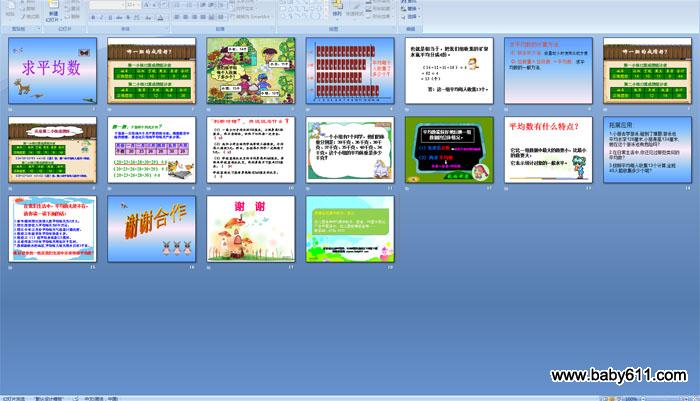Open the font size dropdown
700x401 pixels.
click(x=139, y=5)
